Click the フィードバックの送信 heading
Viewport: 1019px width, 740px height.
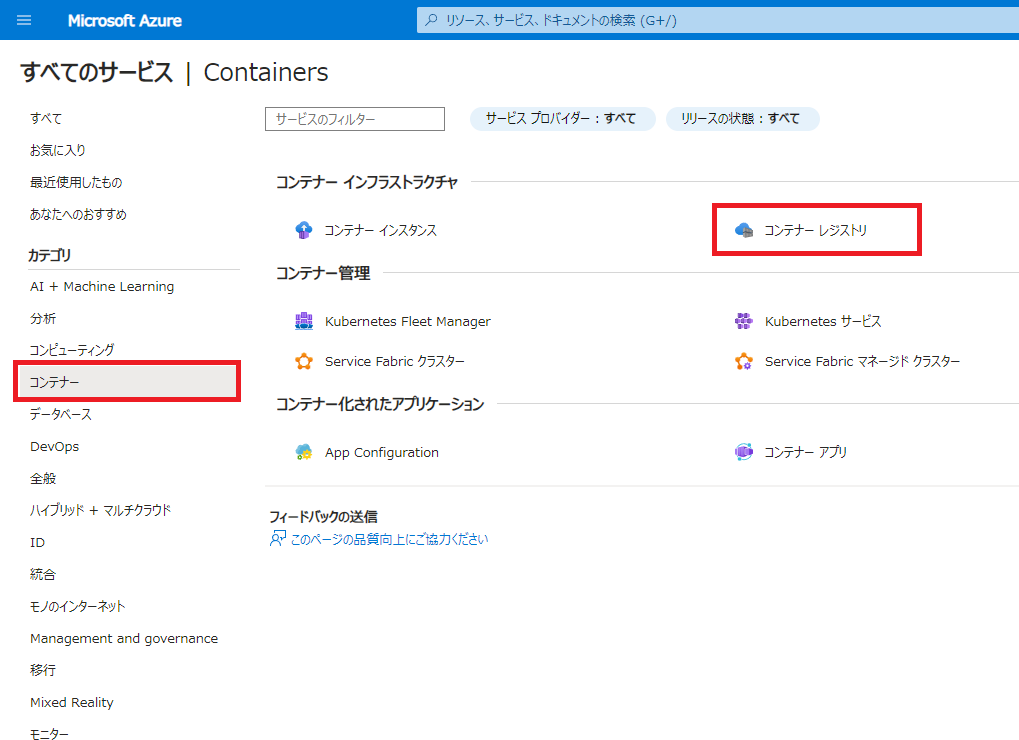323,517
